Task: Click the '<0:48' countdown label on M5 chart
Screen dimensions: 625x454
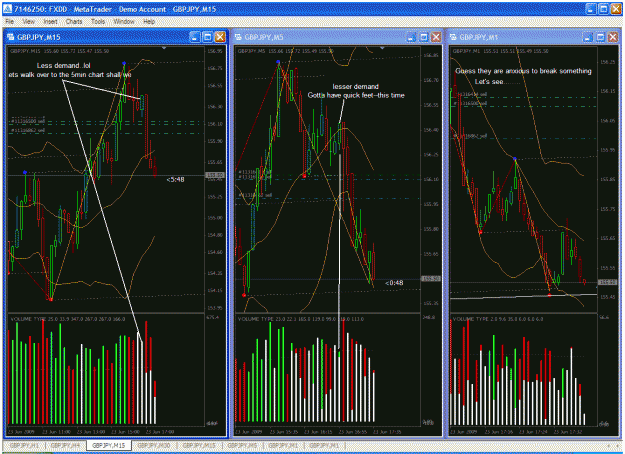Action: pos(394,283)
